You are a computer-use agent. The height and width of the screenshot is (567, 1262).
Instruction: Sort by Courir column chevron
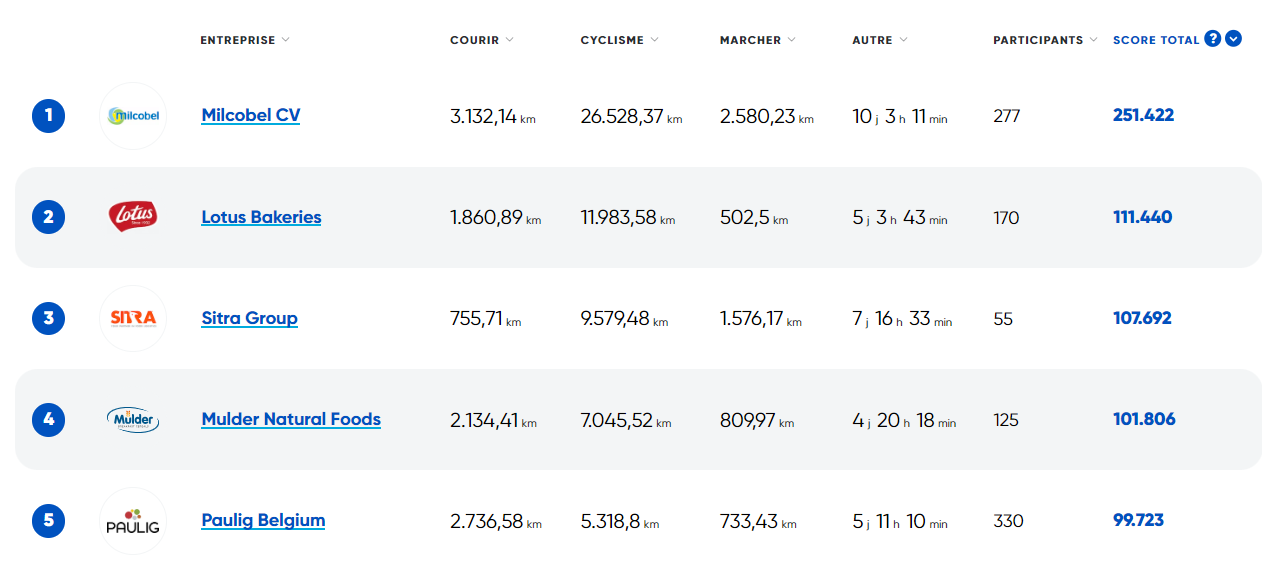tap(509, 40)
